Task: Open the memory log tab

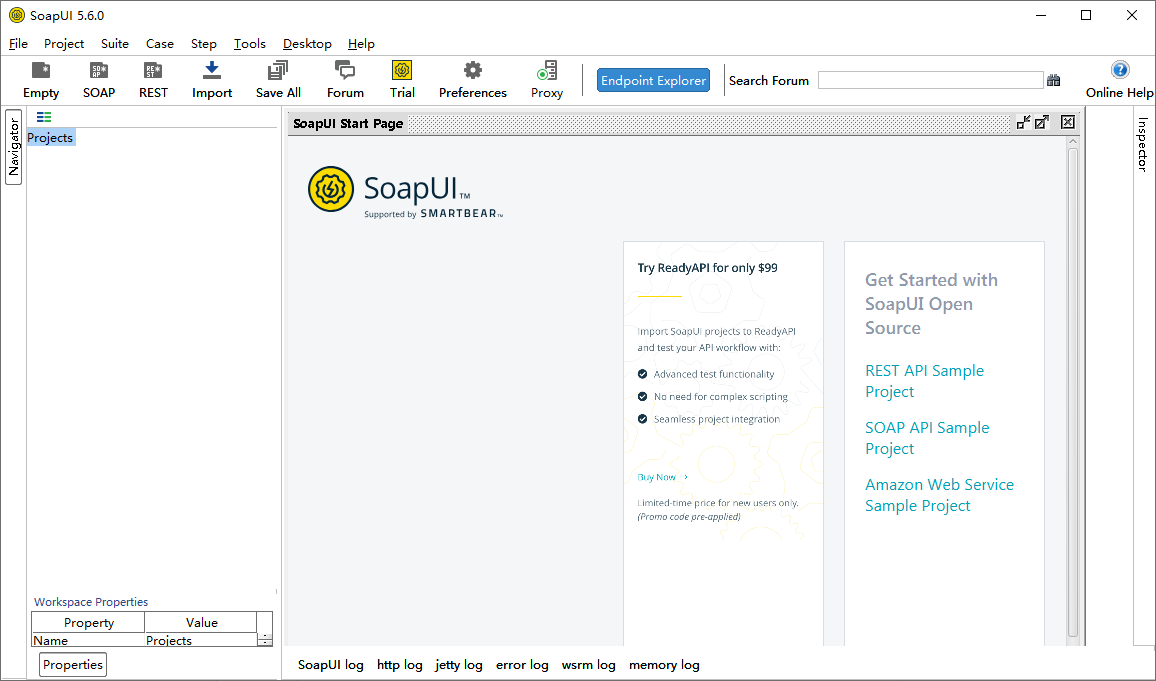Action: coord(664,665)
